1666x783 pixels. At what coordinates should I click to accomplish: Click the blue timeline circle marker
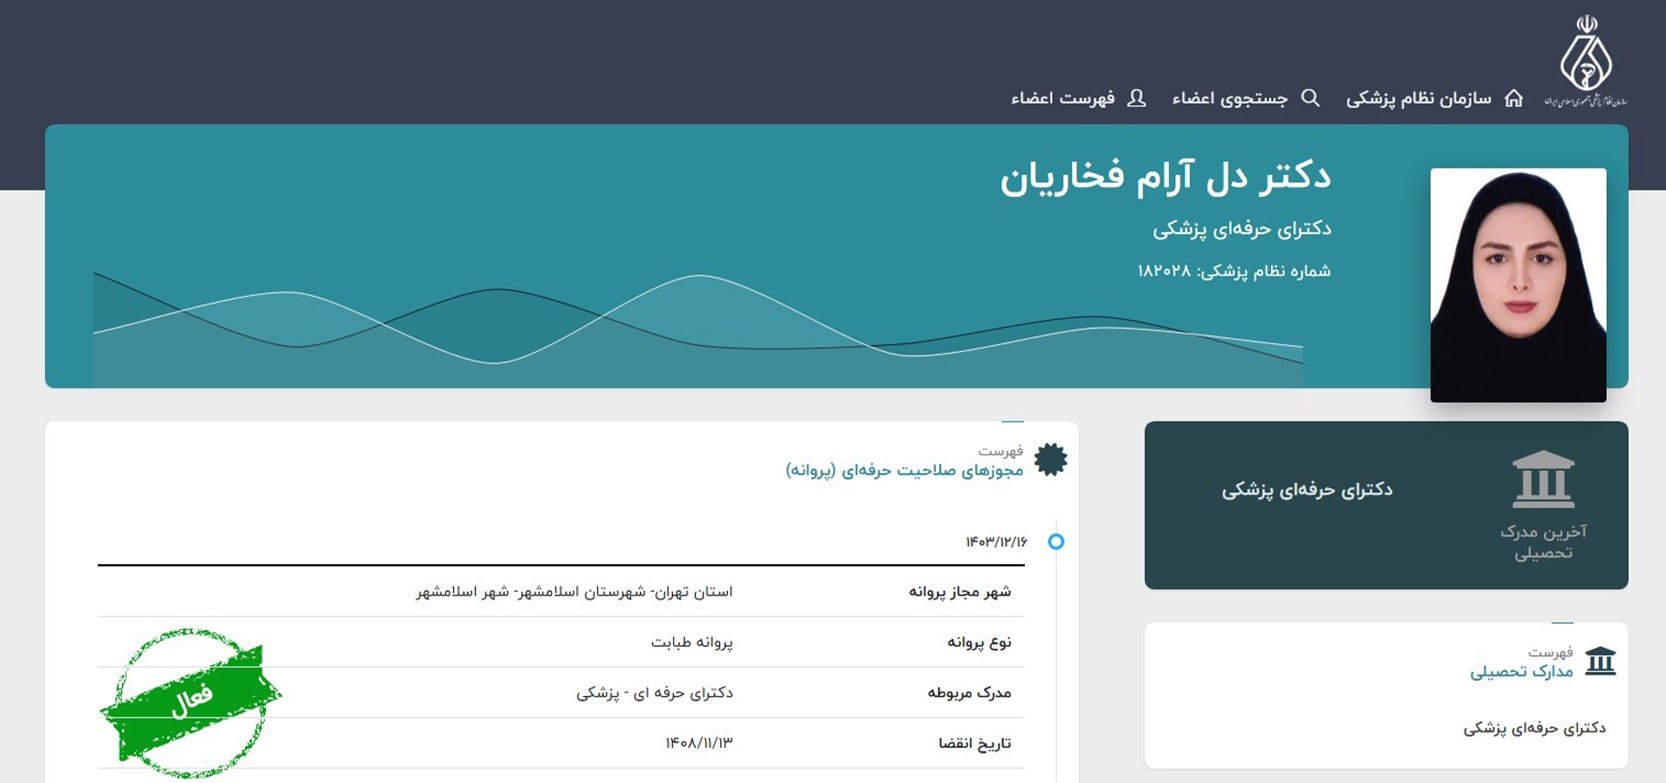click(1056, 542)
